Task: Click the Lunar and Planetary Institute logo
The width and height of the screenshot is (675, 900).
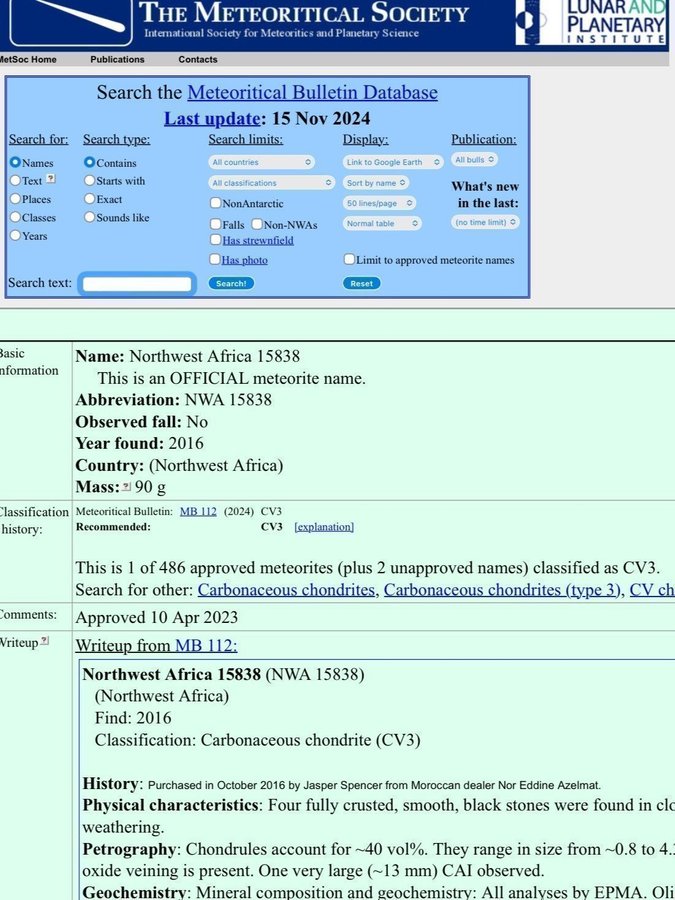Action: pos(592,22)
